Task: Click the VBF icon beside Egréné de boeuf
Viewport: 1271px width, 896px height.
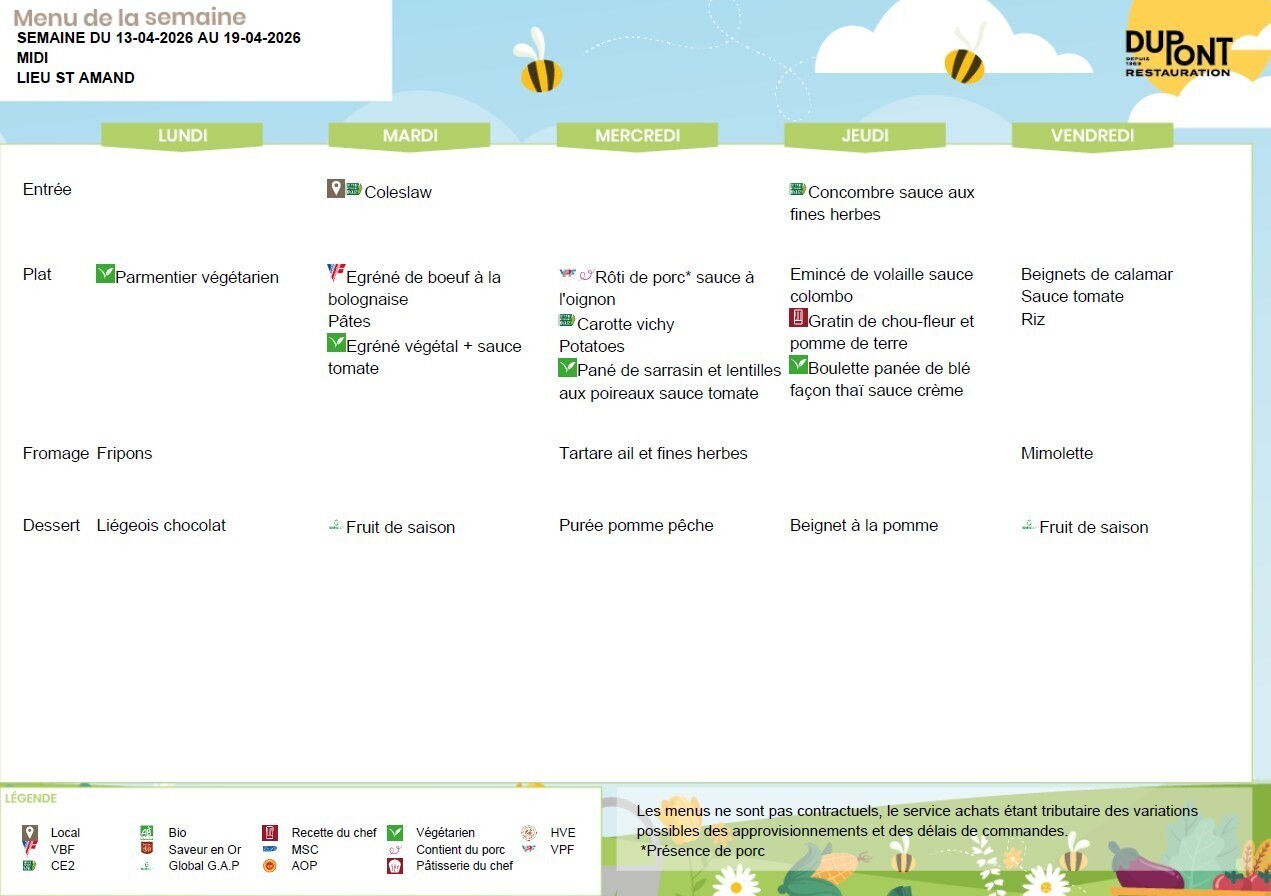Action: click(336, 273)
